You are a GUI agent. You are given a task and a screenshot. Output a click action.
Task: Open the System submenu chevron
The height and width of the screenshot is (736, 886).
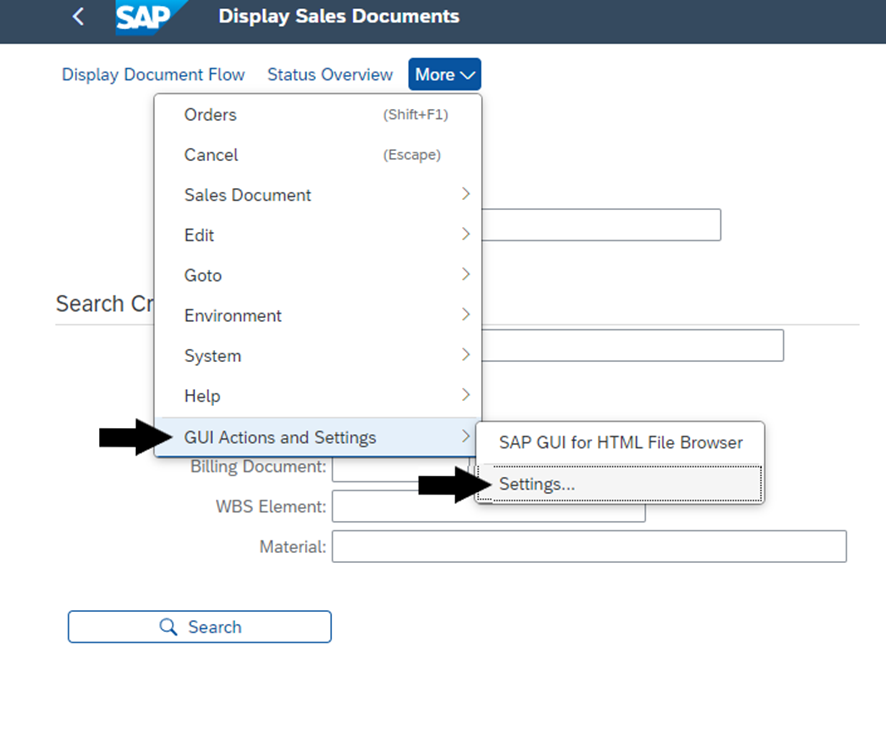tap(466, 355)
